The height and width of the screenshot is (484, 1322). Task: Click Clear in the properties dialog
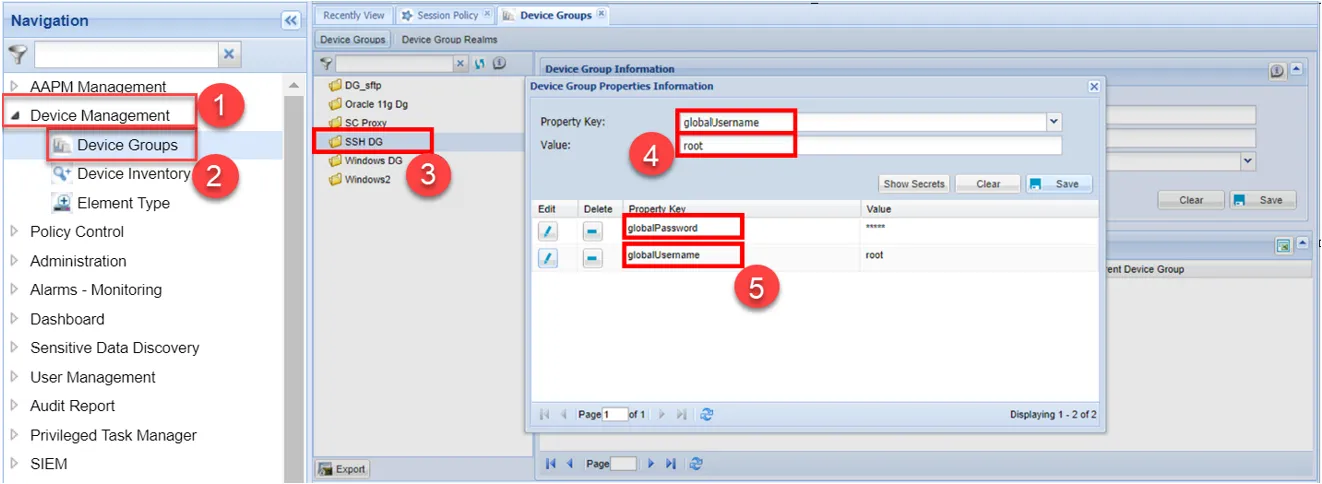[988, 184]
